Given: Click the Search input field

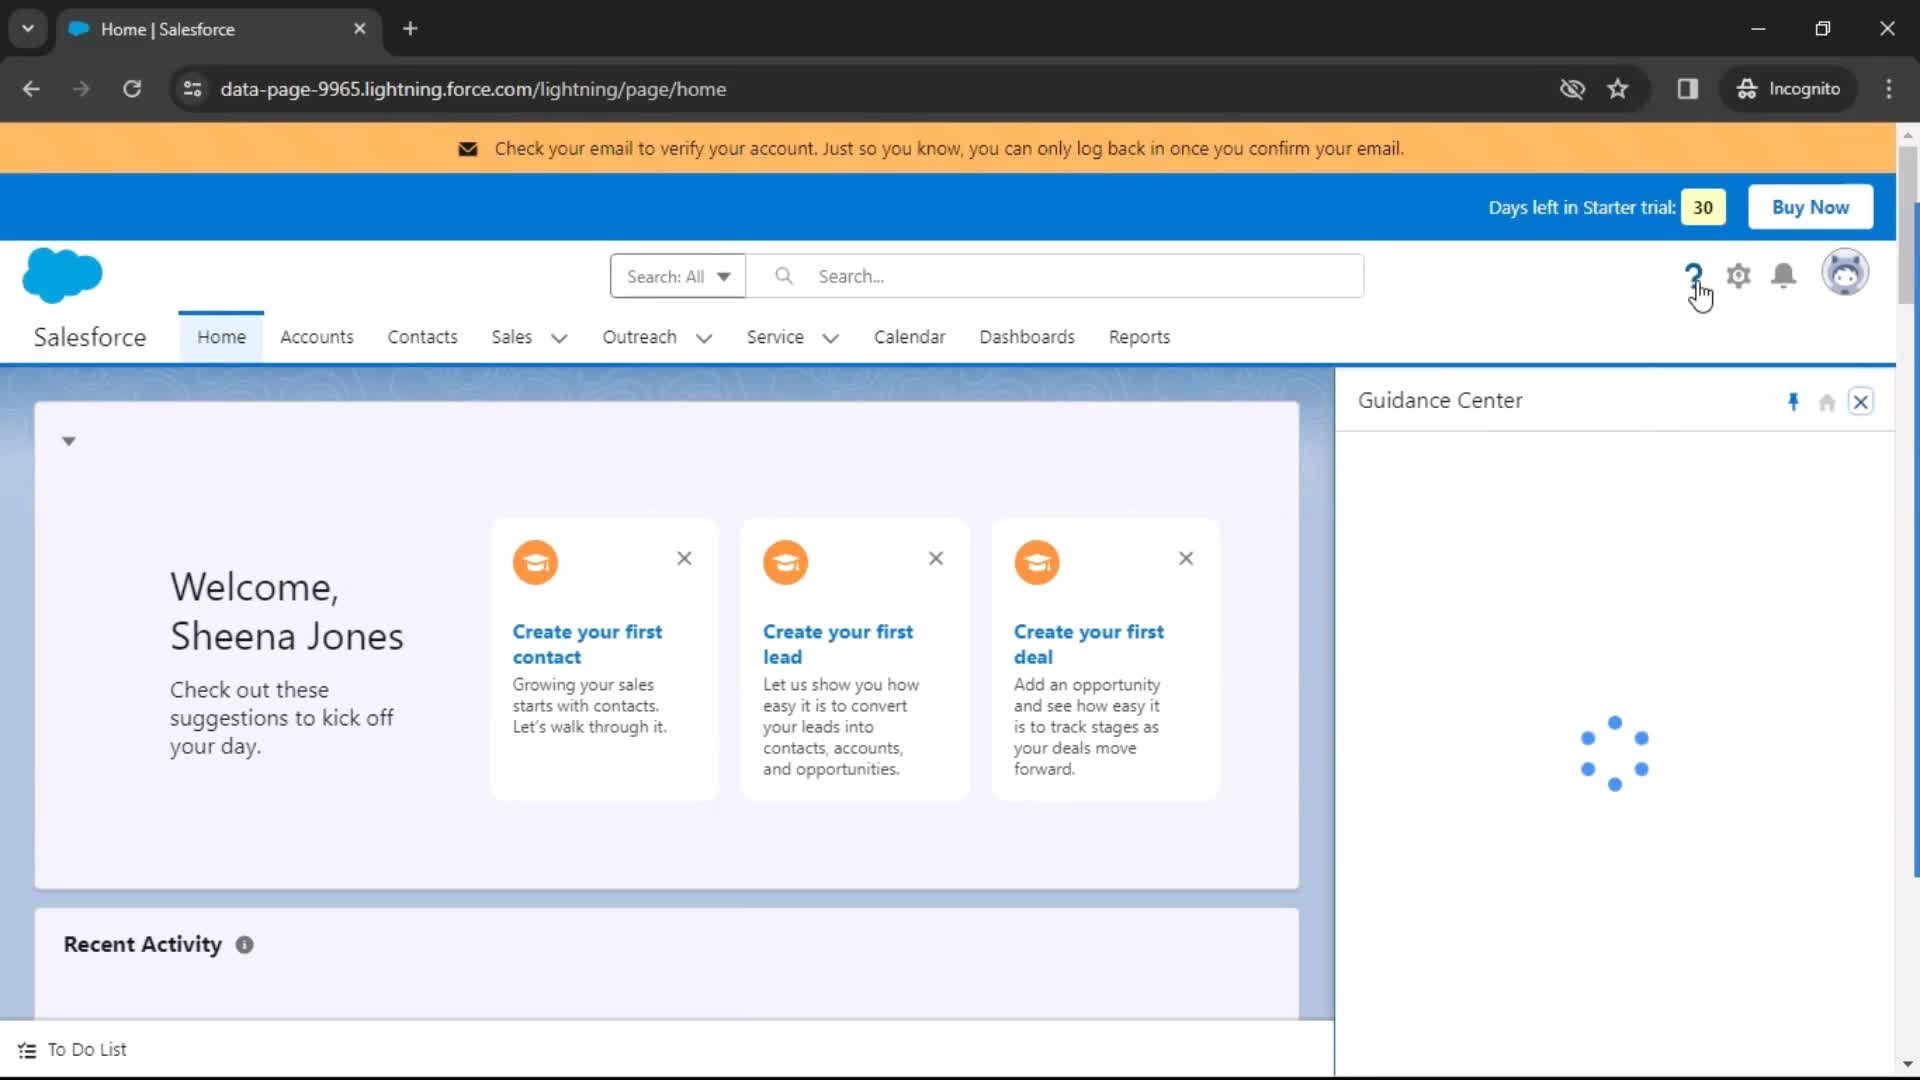Looking at the screenshot, I should coord(1055,276).
